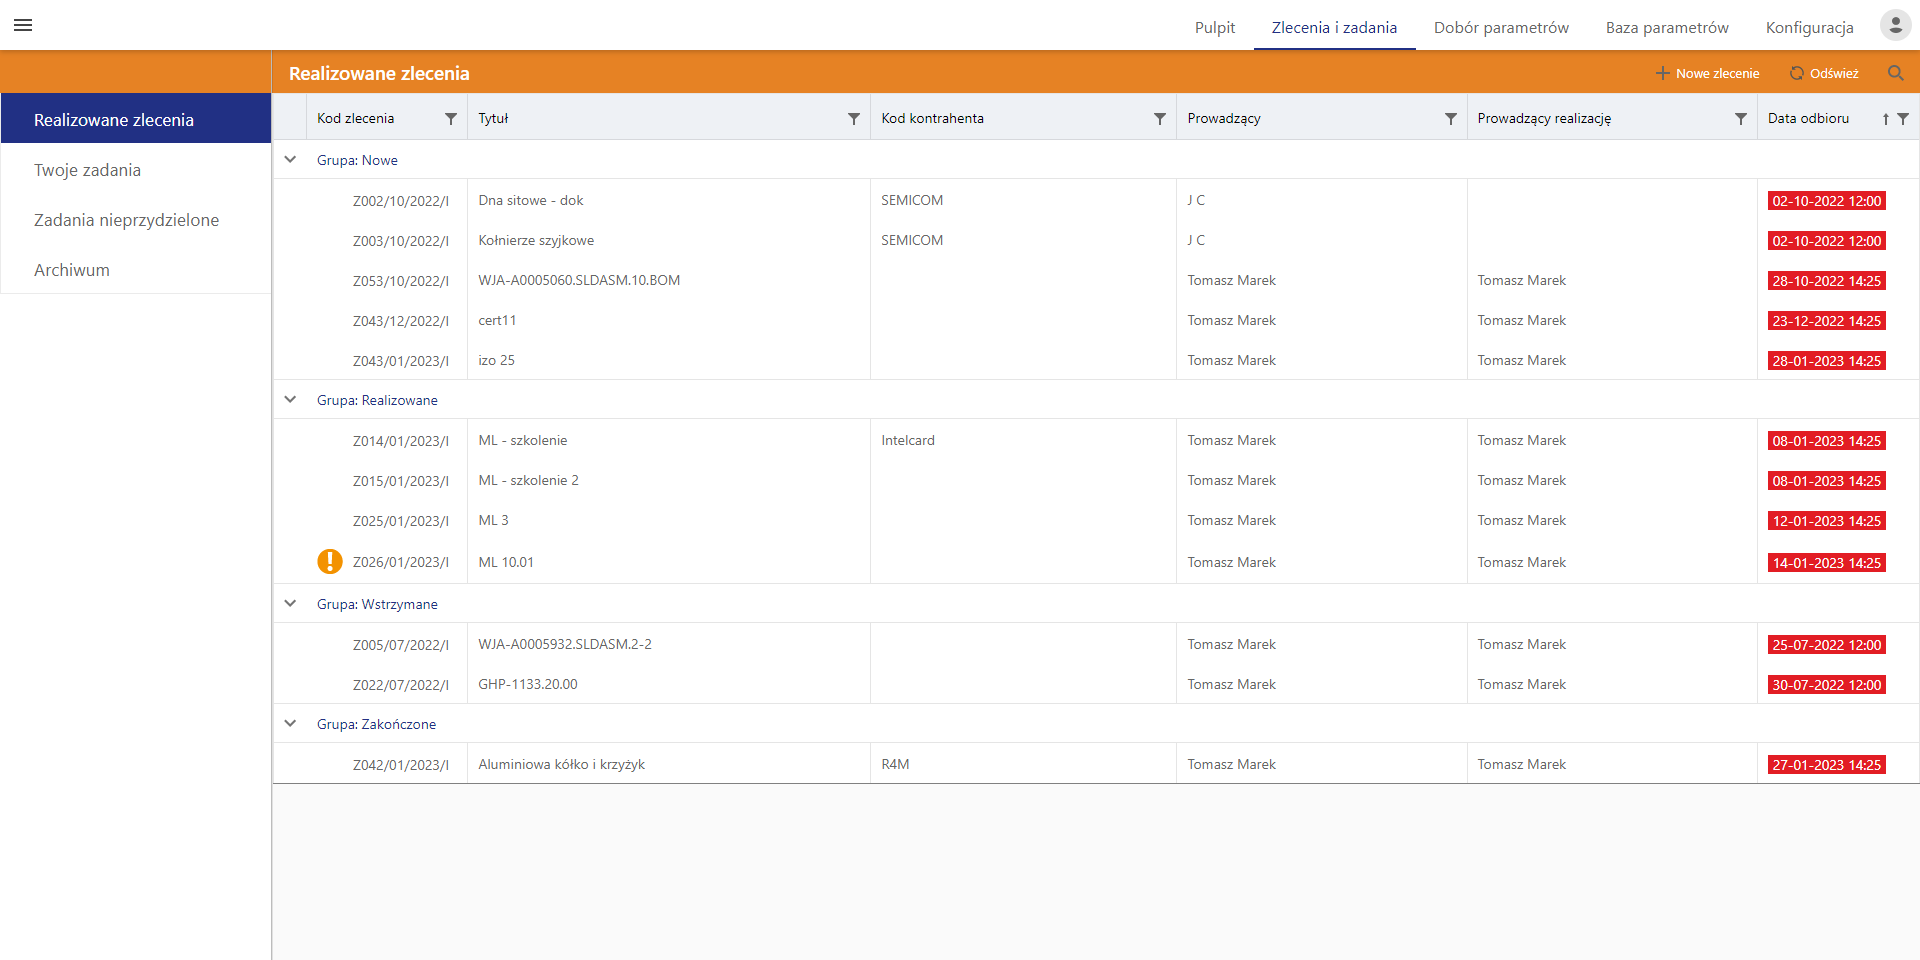Open the Dobór parametrów tab

pos(1501,27)
